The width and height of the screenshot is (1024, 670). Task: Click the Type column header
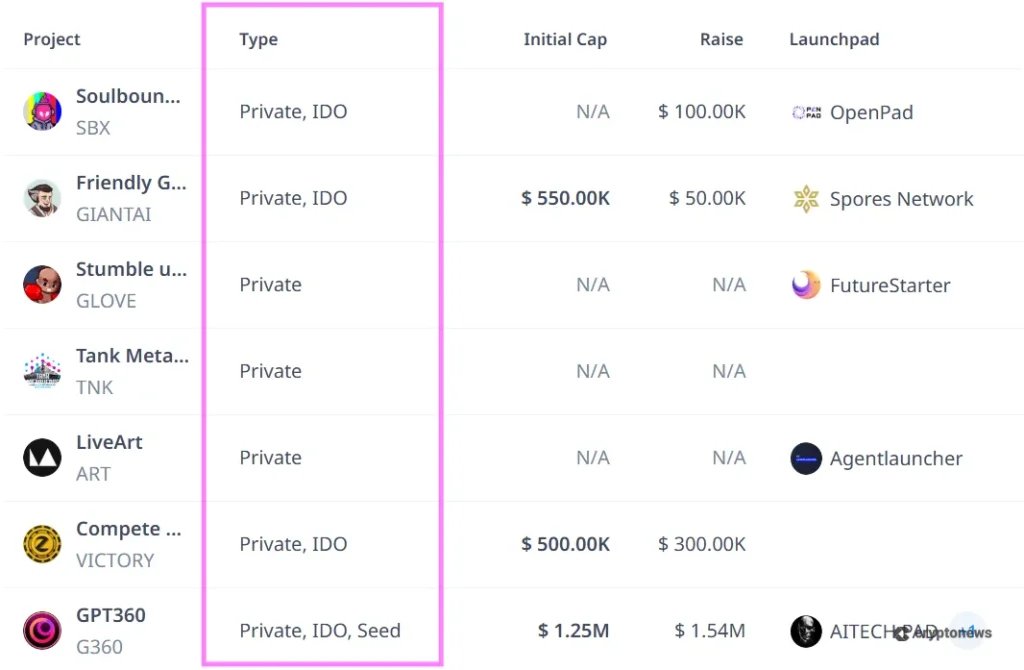pos(258,39)
